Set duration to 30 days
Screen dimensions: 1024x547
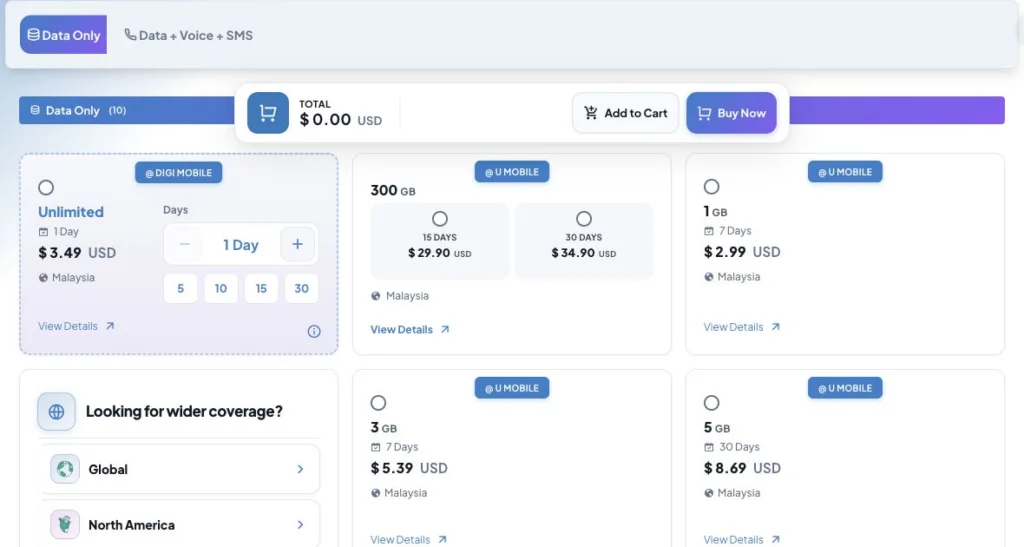301,289
